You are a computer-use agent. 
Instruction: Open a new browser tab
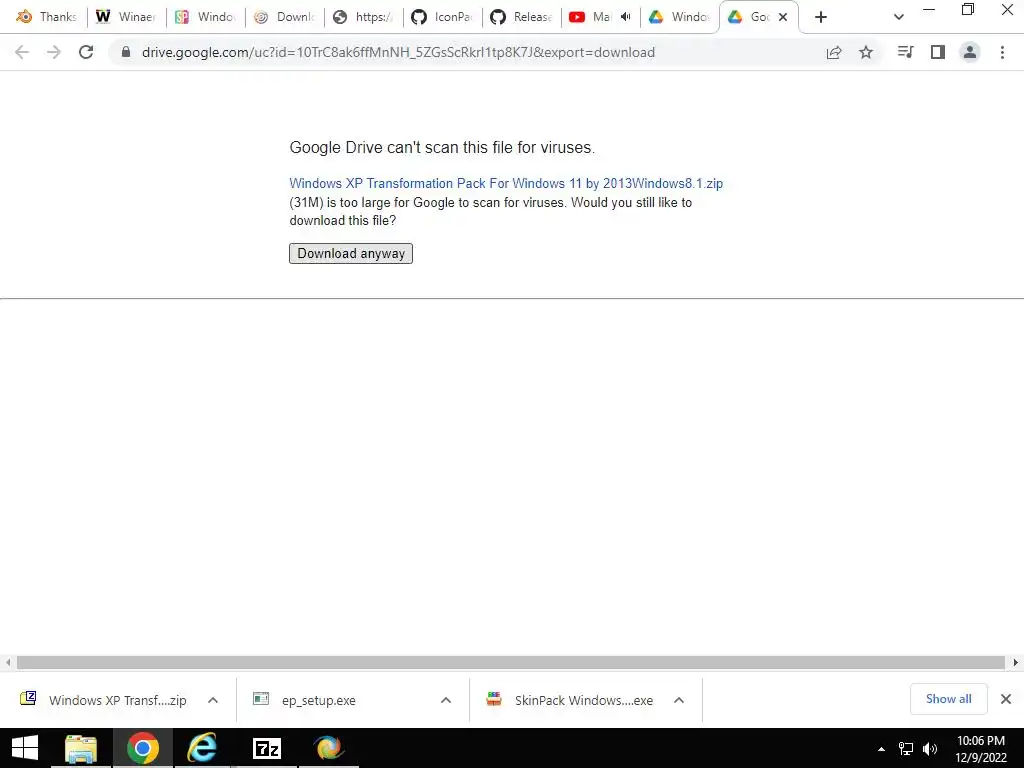coord(821,17)
